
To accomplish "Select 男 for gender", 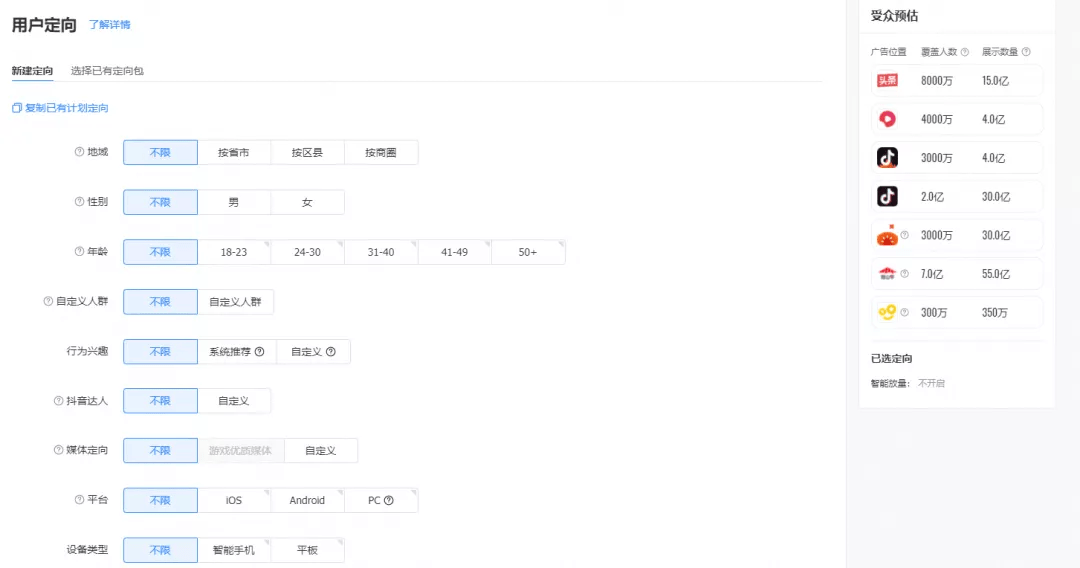I will 234,202.
